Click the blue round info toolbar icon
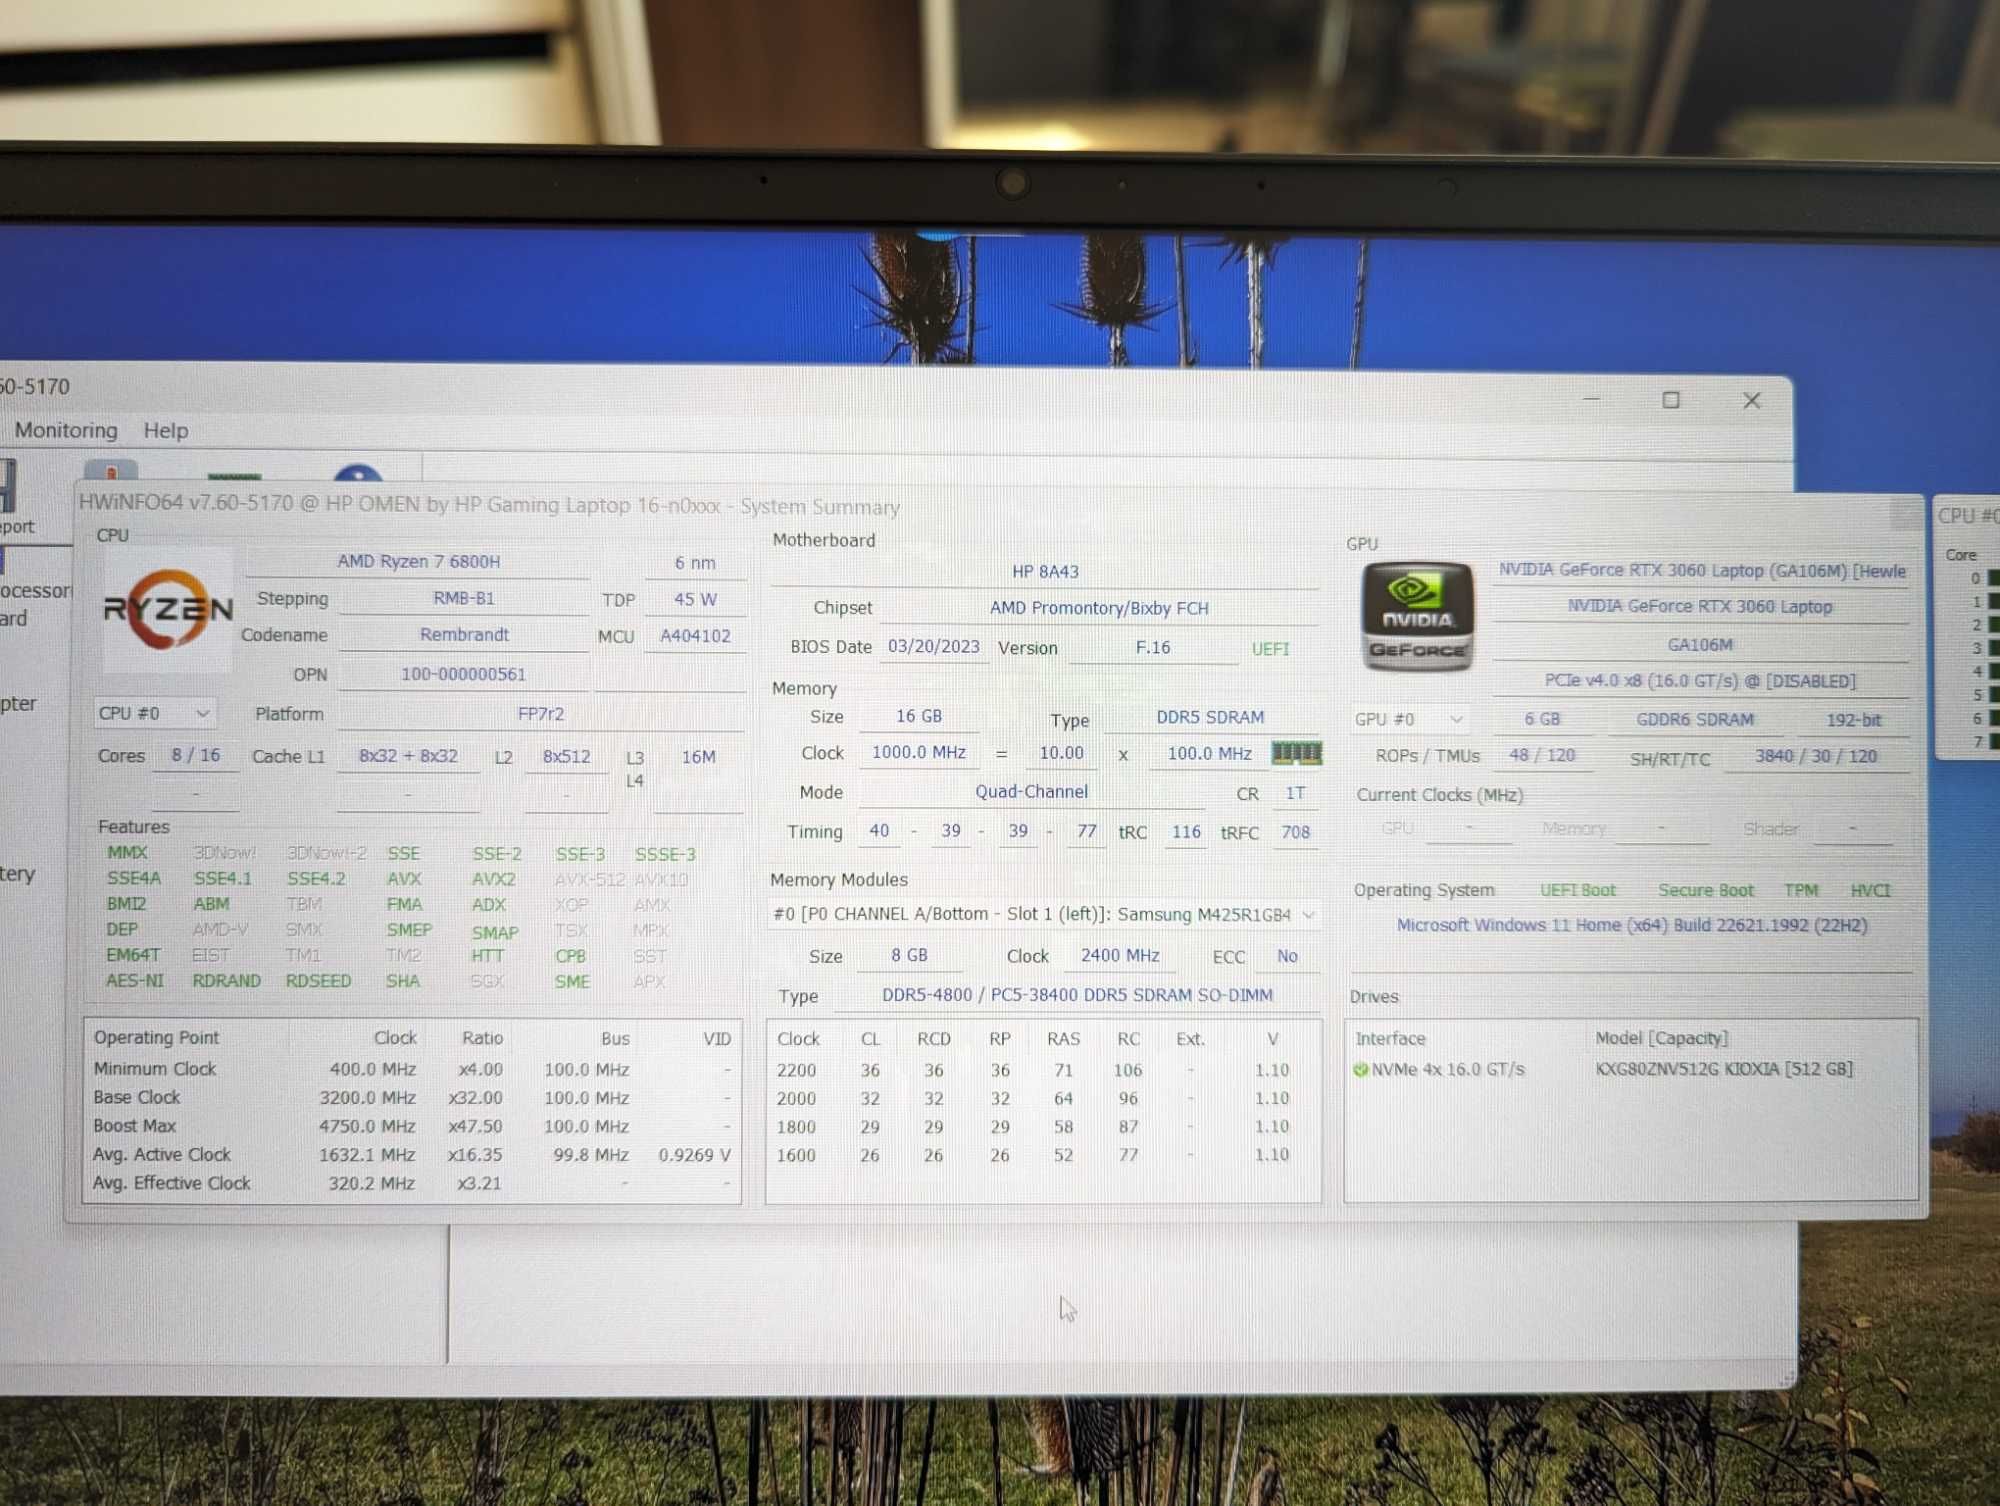Viewport: 2000px width, 1506px height. point(358,475)
